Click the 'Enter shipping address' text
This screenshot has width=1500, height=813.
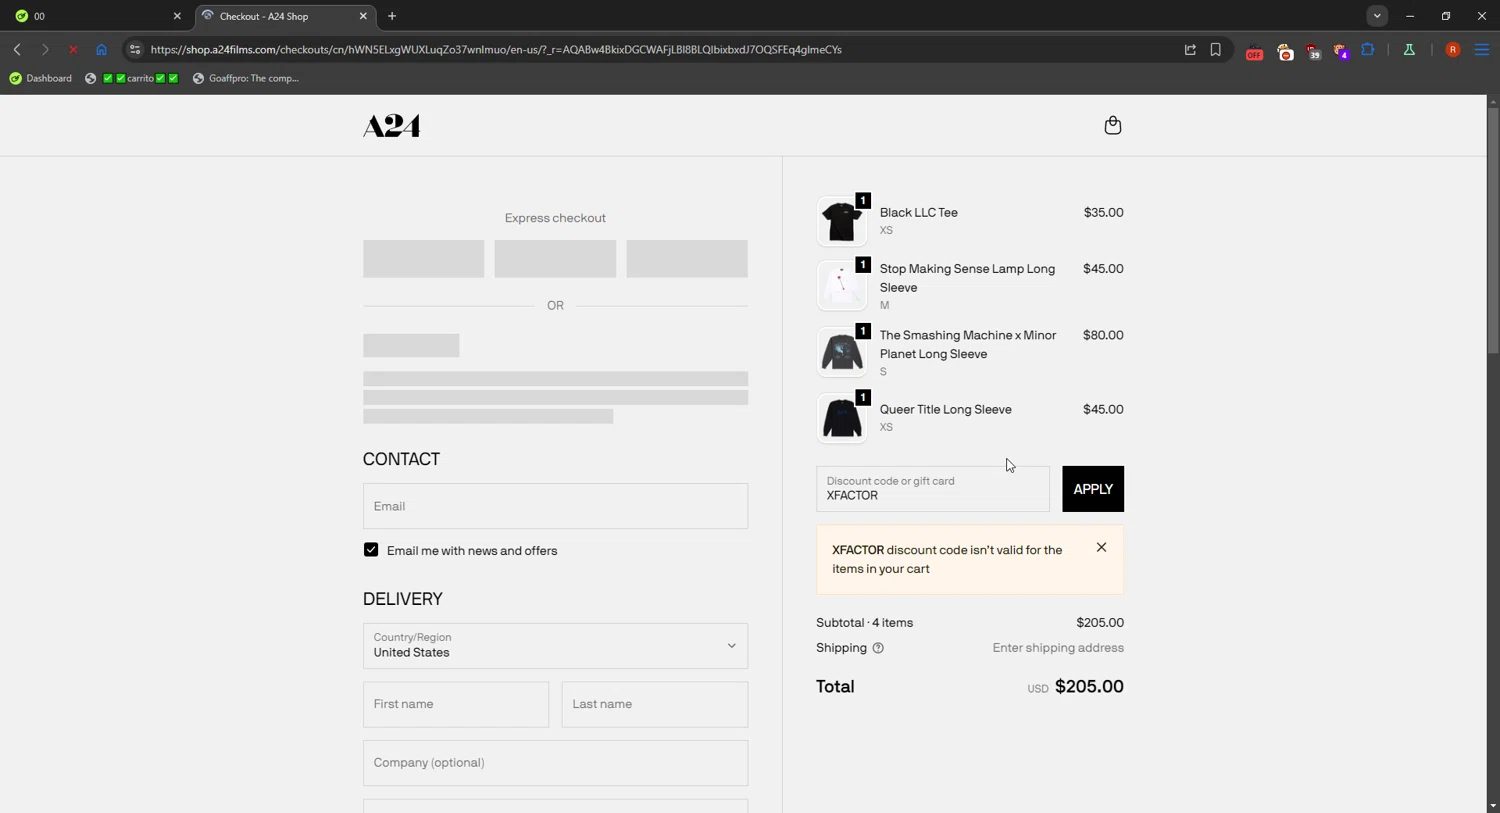pyautogui.click(x=1058, y=648)
